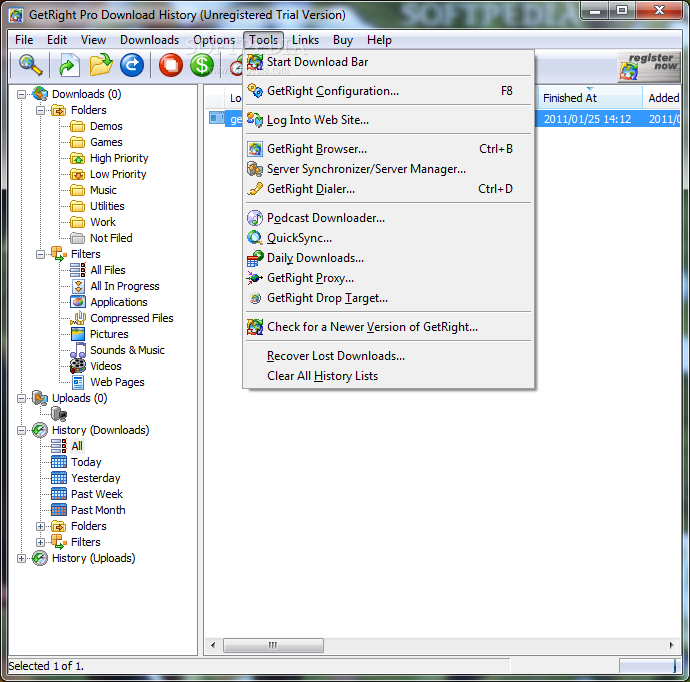
Task: Click the green arrow document toolbar icon
Action: [69, 65]
